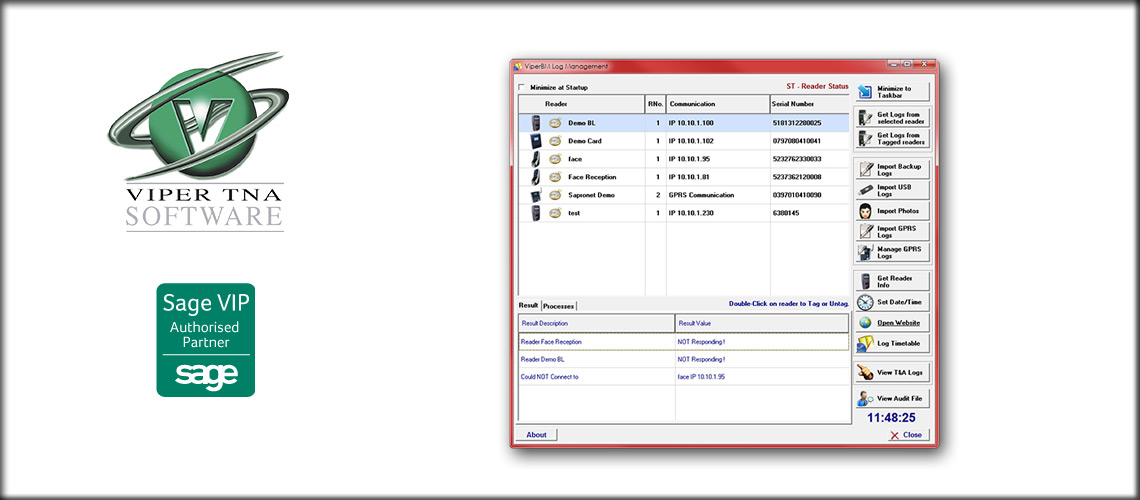Click the Get Reader Info button
The height and width of the screenshot is (500, 1140).
pos(892,281)
